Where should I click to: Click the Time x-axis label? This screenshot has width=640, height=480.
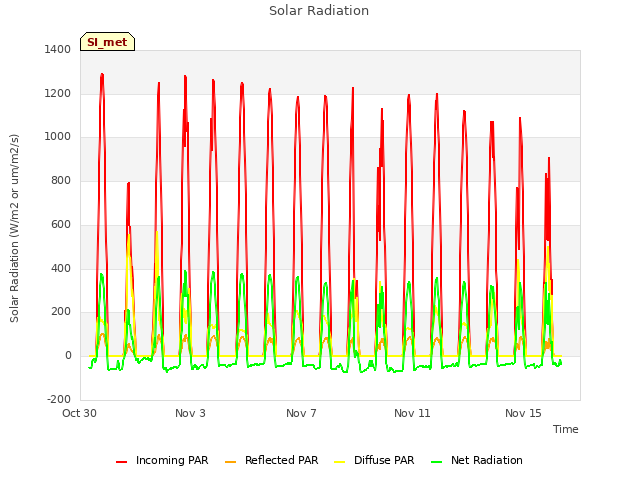click(x=566, y=429)
